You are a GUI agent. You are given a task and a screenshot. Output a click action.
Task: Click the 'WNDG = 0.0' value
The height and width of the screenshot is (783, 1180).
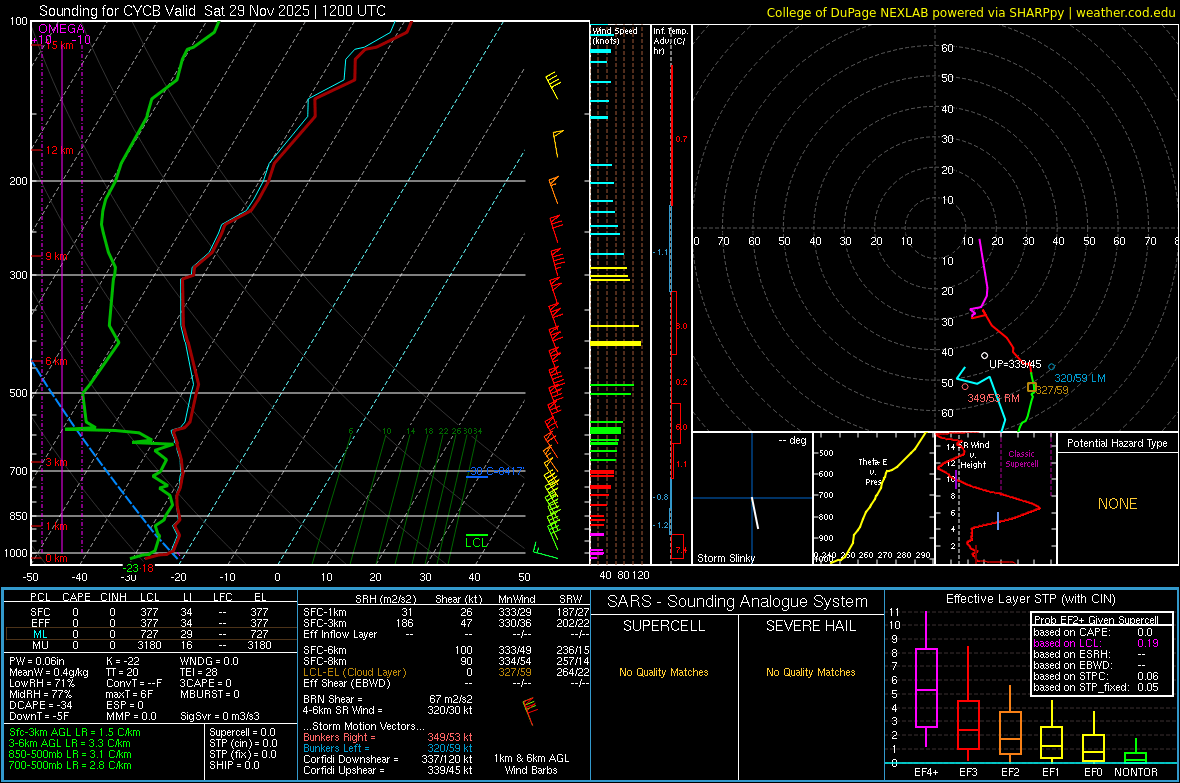pos(209,661)
